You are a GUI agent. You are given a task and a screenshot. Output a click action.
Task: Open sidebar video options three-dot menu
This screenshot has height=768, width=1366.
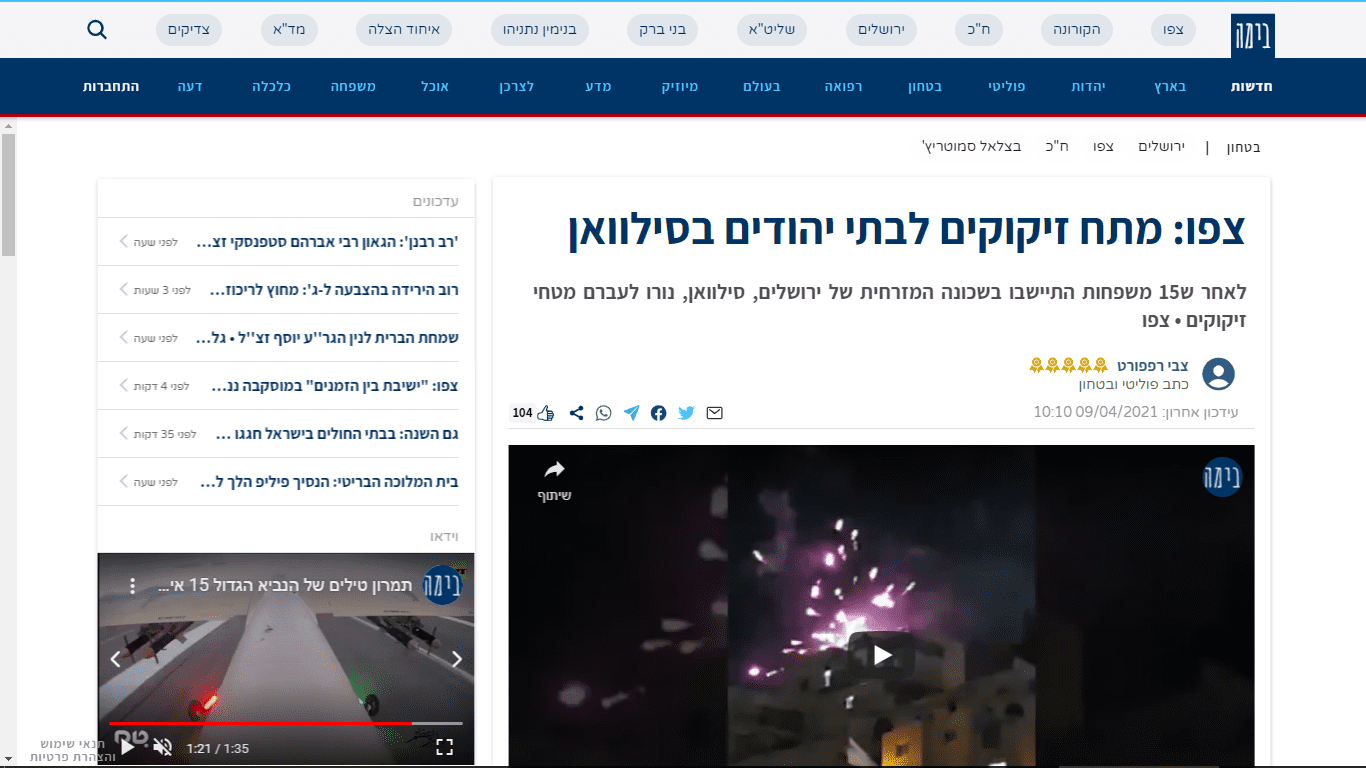[130, 584]
